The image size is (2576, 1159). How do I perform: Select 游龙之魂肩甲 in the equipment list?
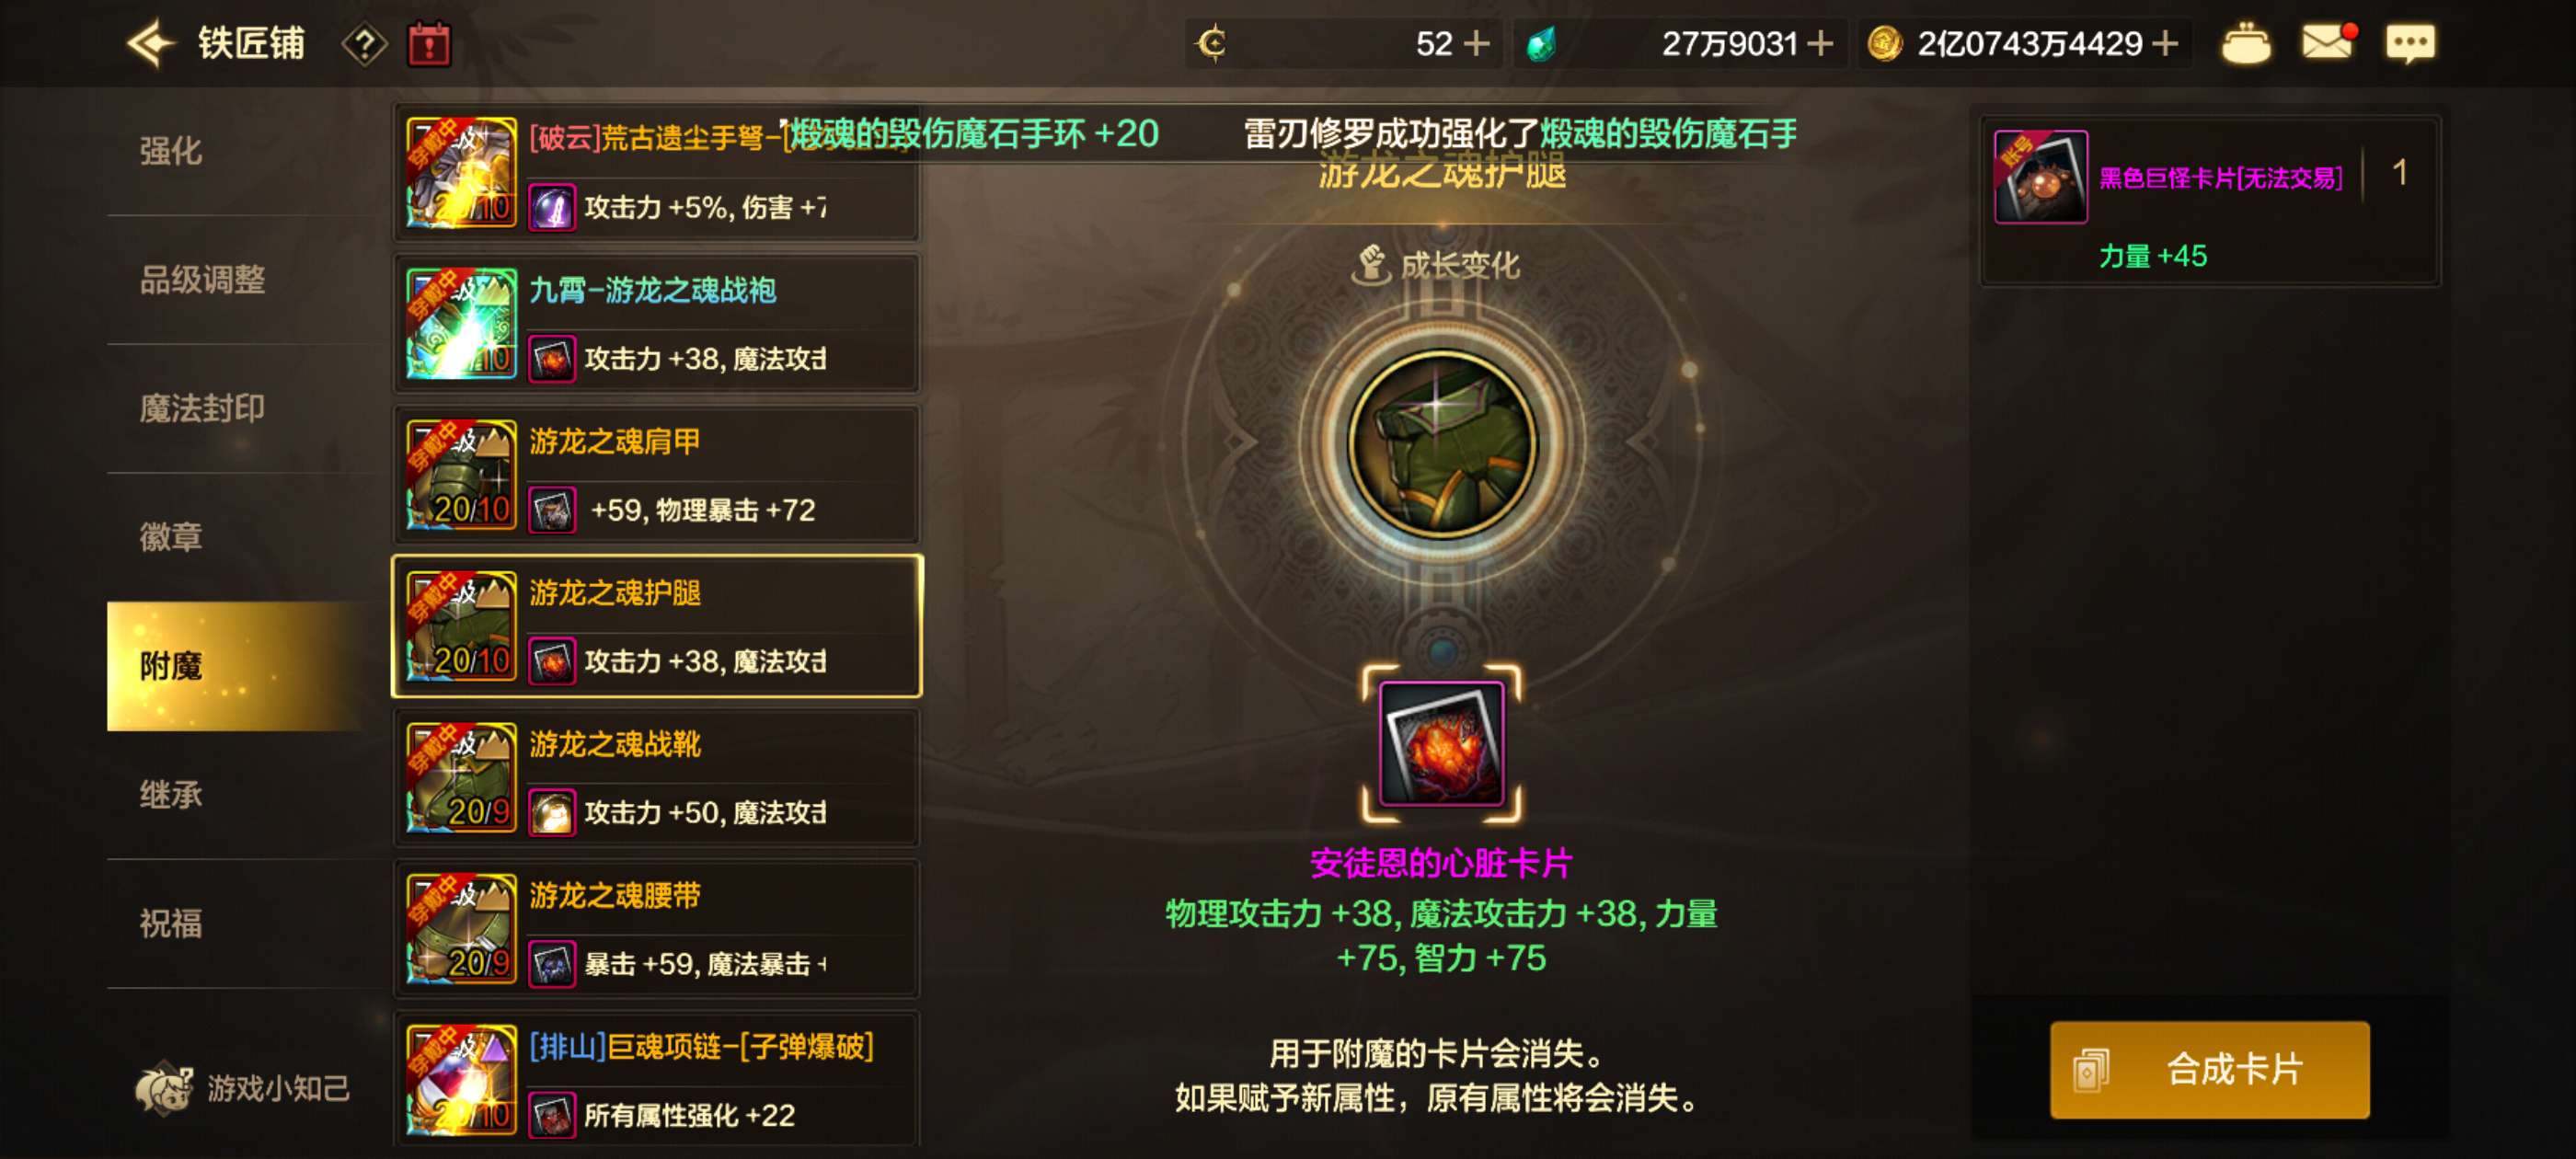tap(656, 474)
